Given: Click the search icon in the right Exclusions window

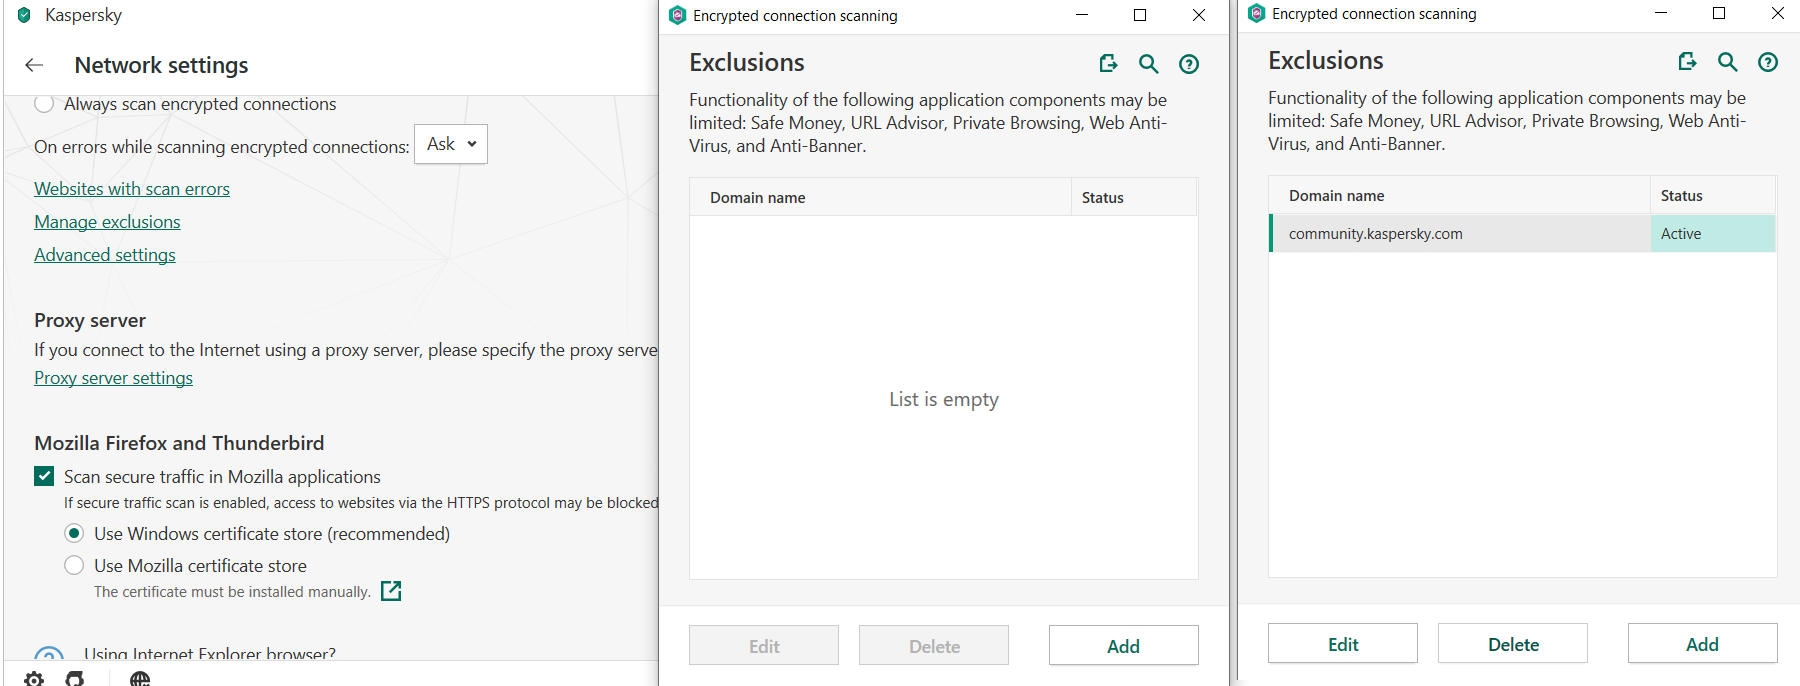Looking at the screenshot, I should click(x=1727, y=61).
